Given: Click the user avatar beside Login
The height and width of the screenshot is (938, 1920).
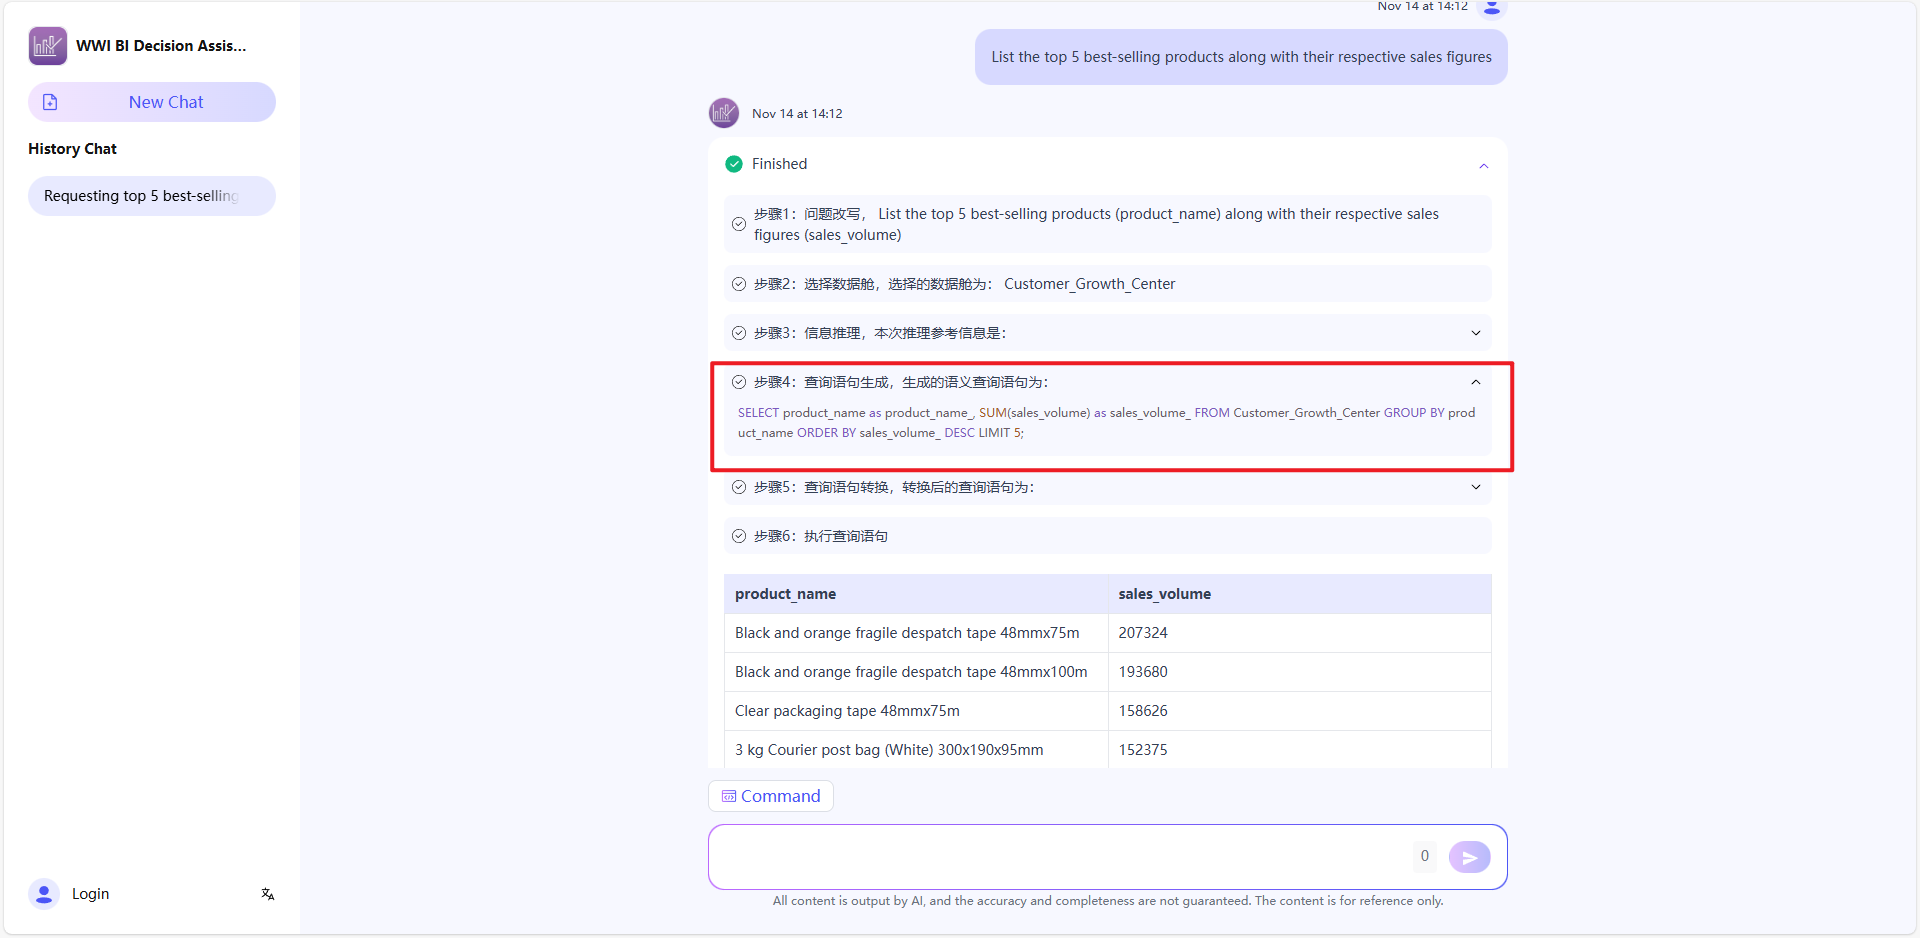Looking at the screenshot, I should 43,894.
